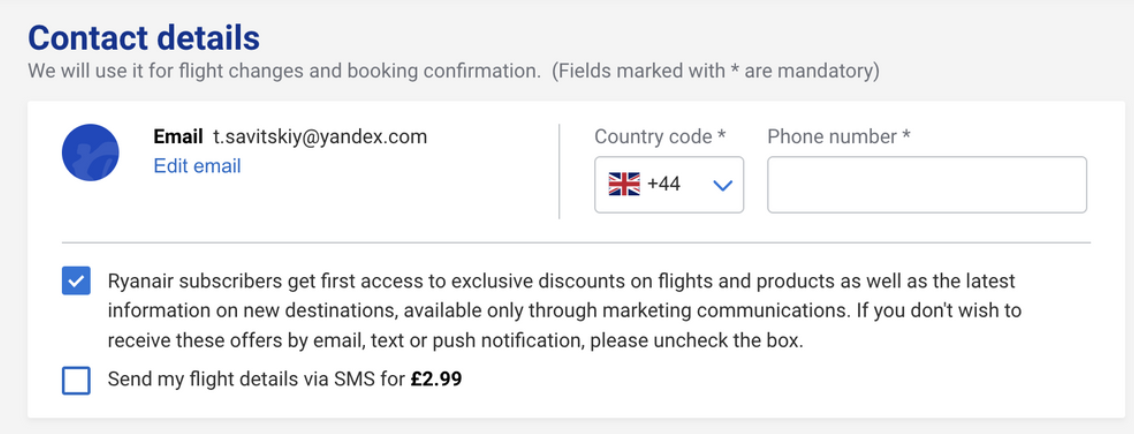Tick the SMS flight details checkbox
This screenshot has width=1134, height=434.
pyautogui.click(x=76, y=380)
